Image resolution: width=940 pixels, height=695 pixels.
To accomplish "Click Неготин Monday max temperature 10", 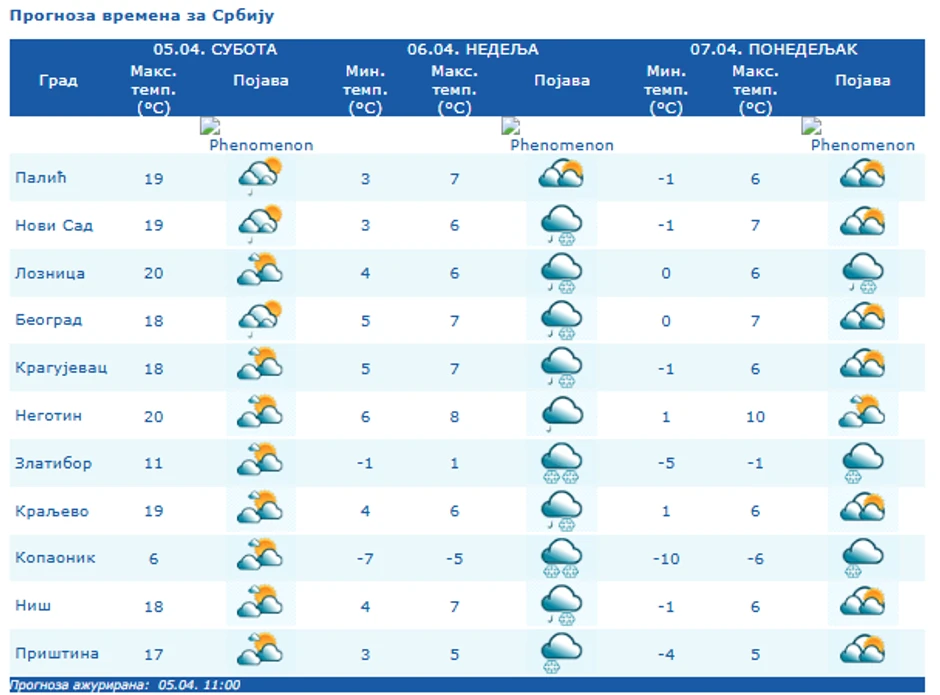I will point(755,416).
